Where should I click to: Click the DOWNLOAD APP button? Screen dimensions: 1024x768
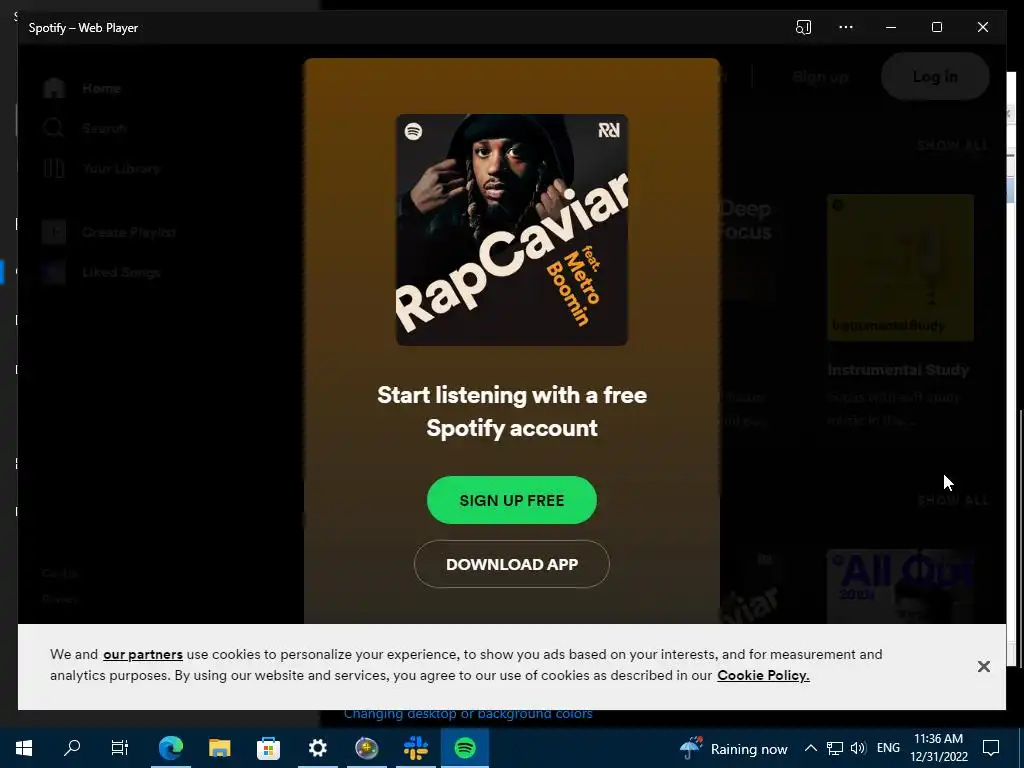coord(511,564)
